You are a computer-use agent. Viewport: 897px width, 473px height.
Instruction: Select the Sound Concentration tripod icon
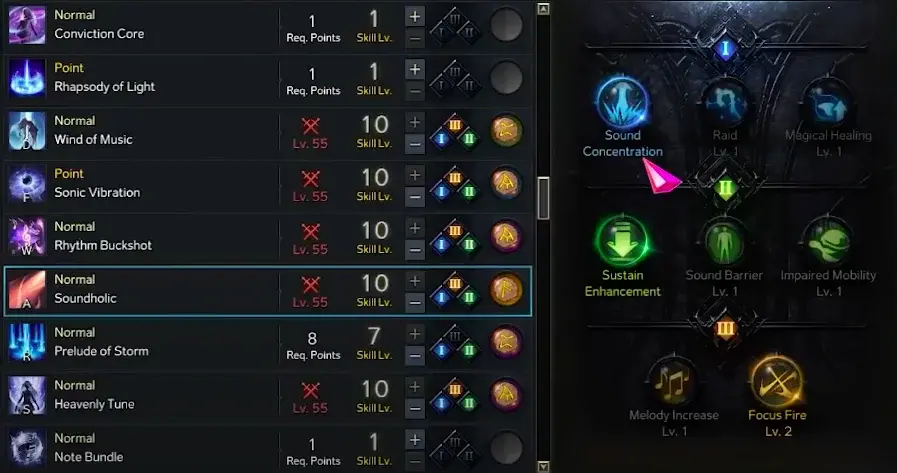[622, 104]
